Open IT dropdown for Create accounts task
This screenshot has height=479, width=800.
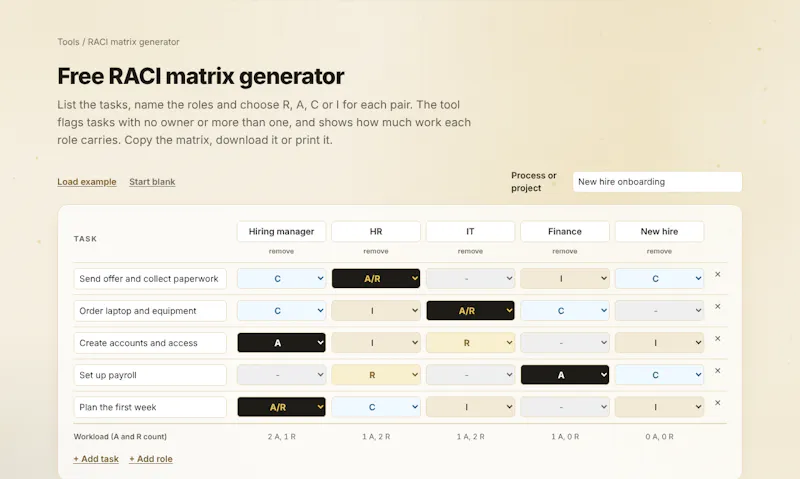point(470,343)
